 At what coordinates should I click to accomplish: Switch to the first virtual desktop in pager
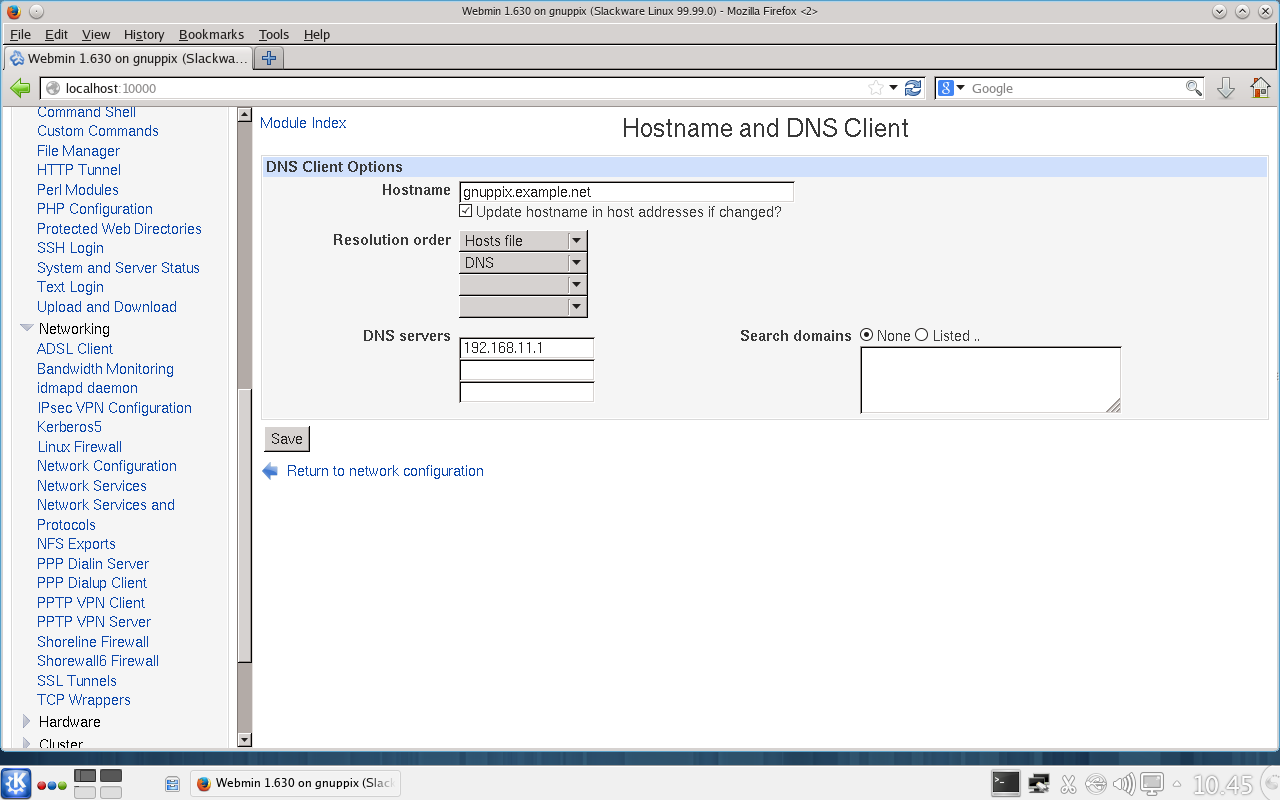(x=85, y=775)
